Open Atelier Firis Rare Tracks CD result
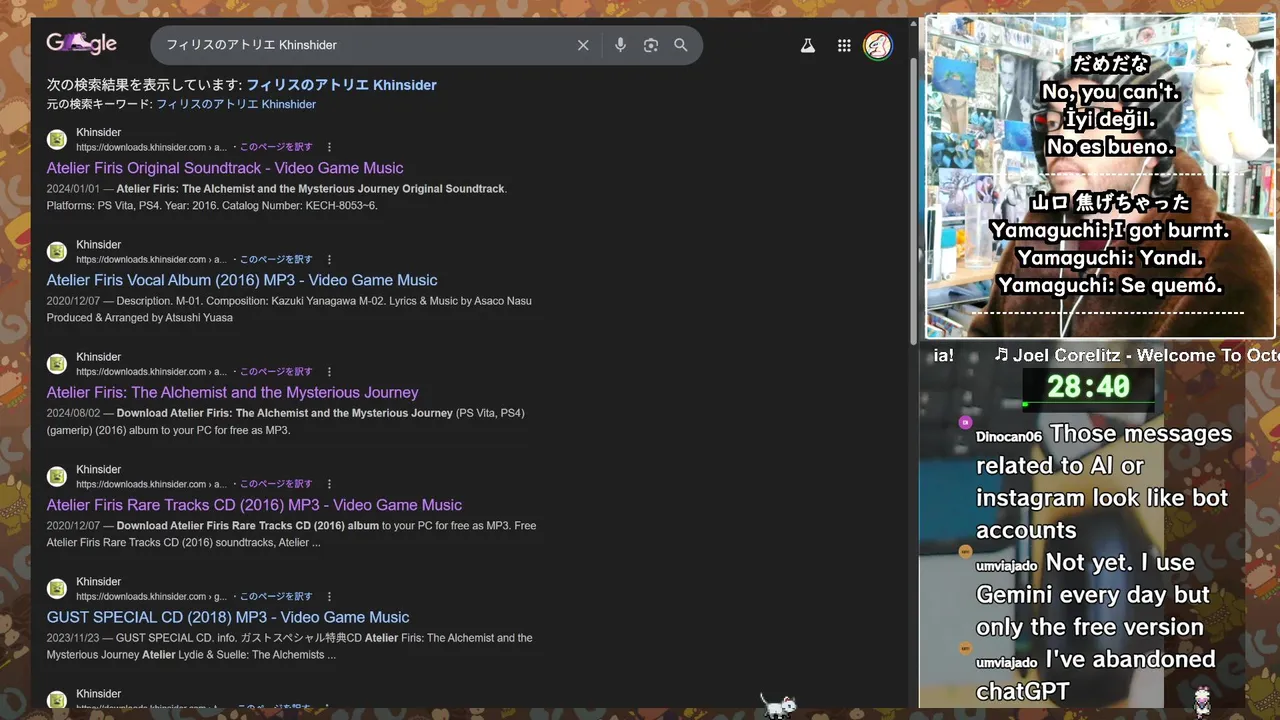Viewport: 1280px width, 720px height. (254, 505)
